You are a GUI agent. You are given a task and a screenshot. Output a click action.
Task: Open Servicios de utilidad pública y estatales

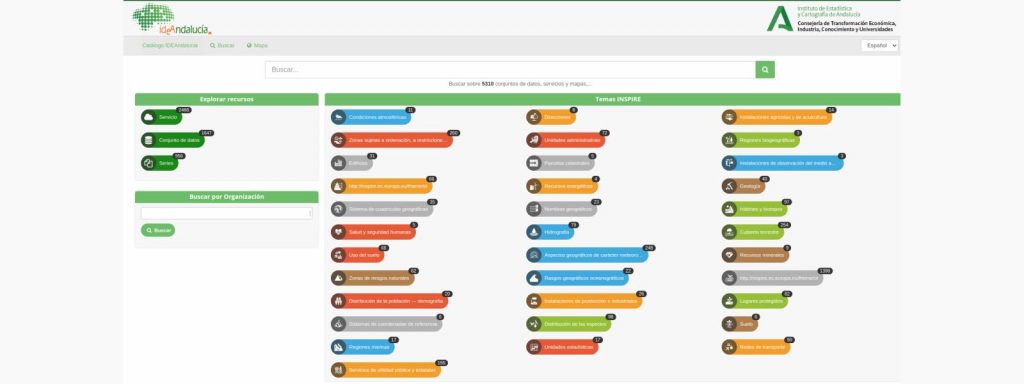point(385,370)
